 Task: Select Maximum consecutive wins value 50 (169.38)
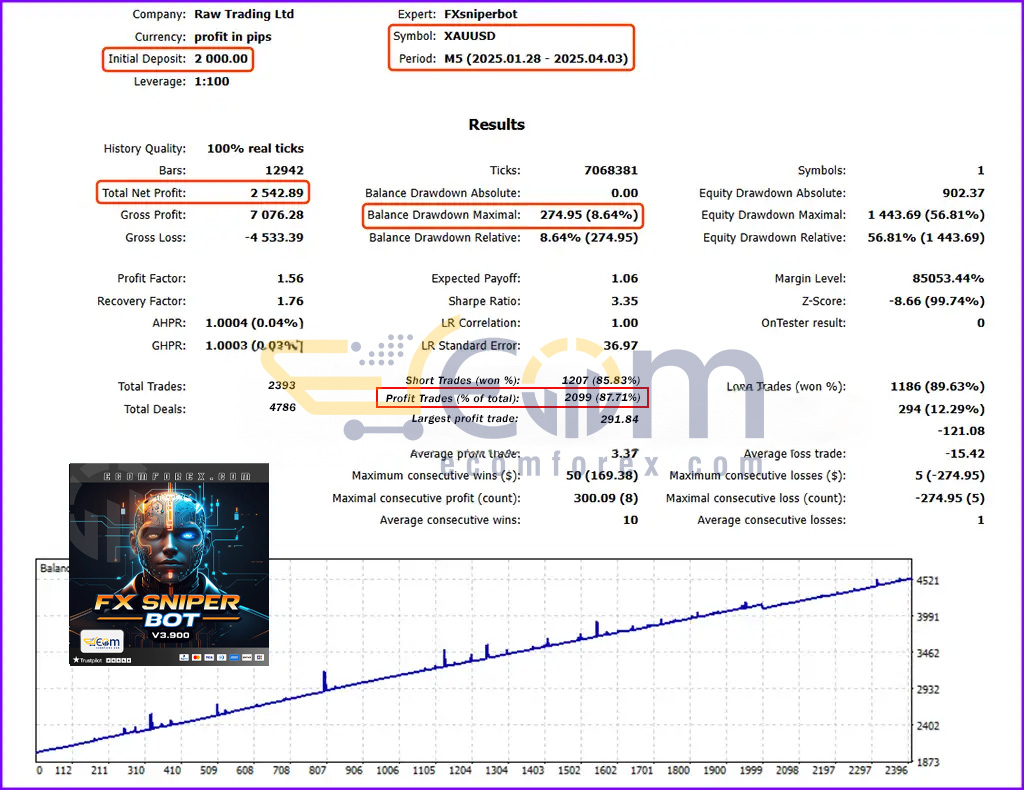(x=601, y=475)
